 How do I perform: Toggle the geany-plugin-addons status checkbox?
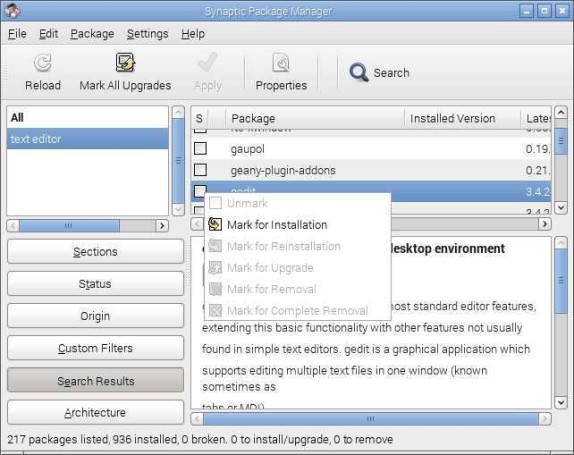(x=200, y=170)
